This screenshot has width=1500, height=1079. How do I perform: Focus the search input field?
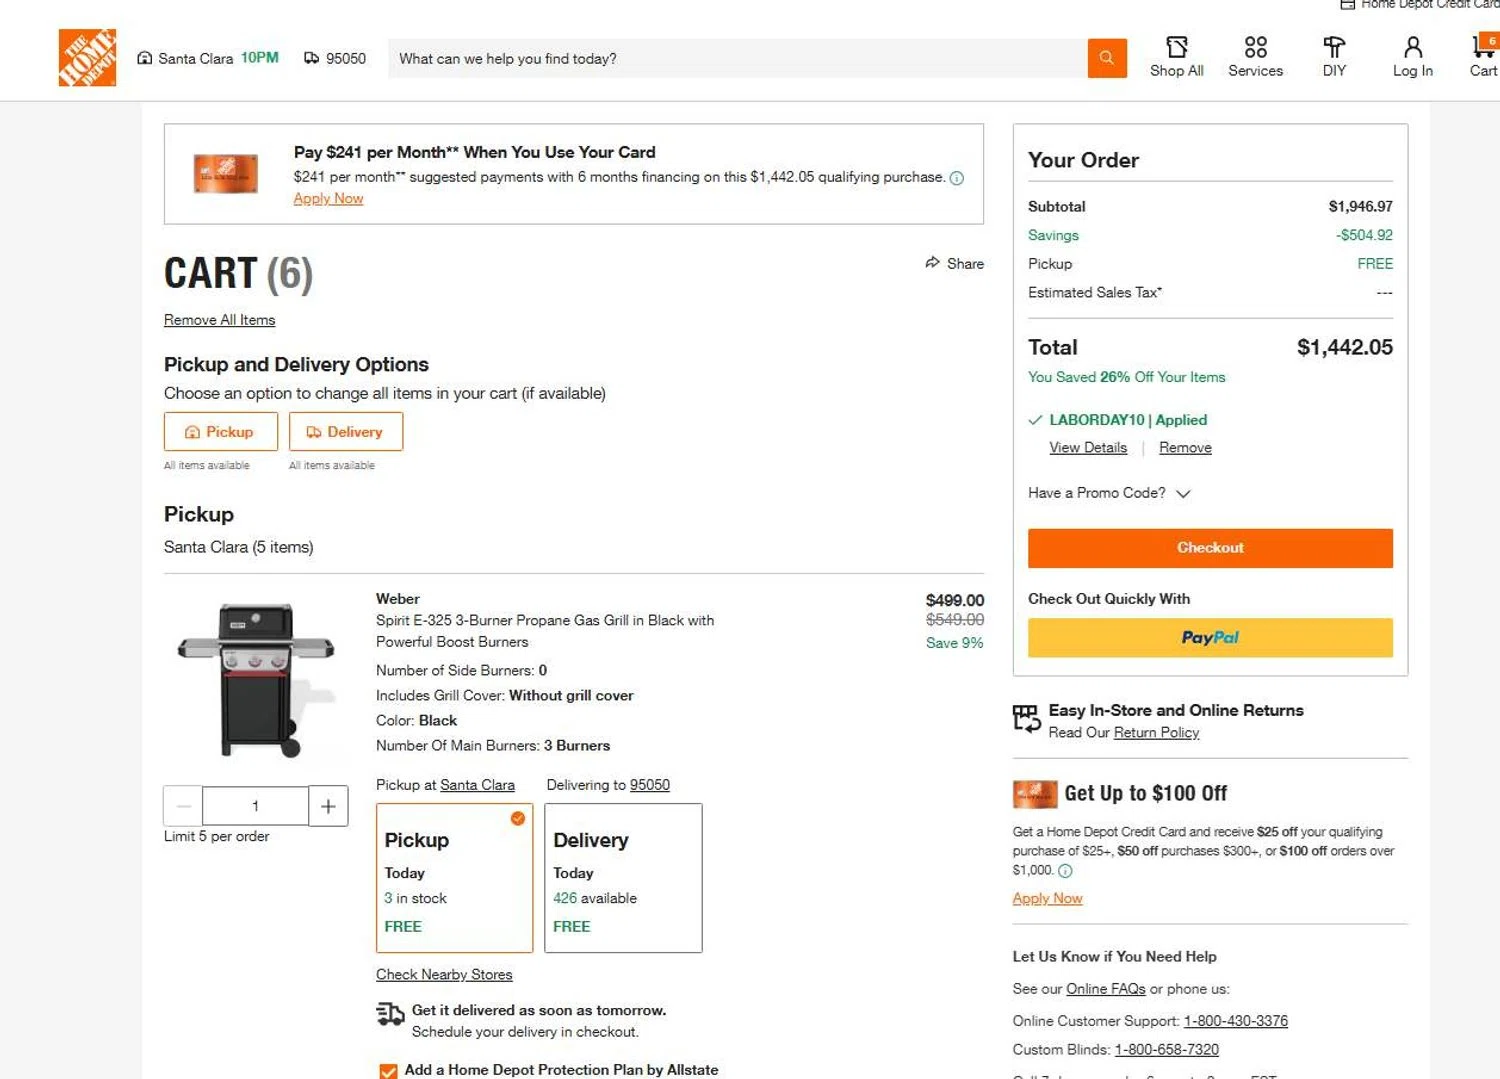tap(737, 58)
